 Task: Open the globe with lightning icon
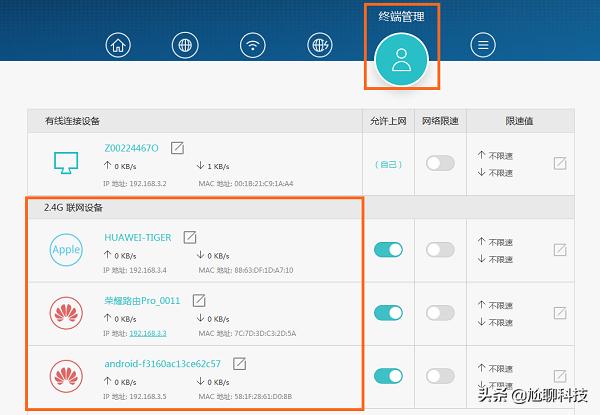pos(320,45)
